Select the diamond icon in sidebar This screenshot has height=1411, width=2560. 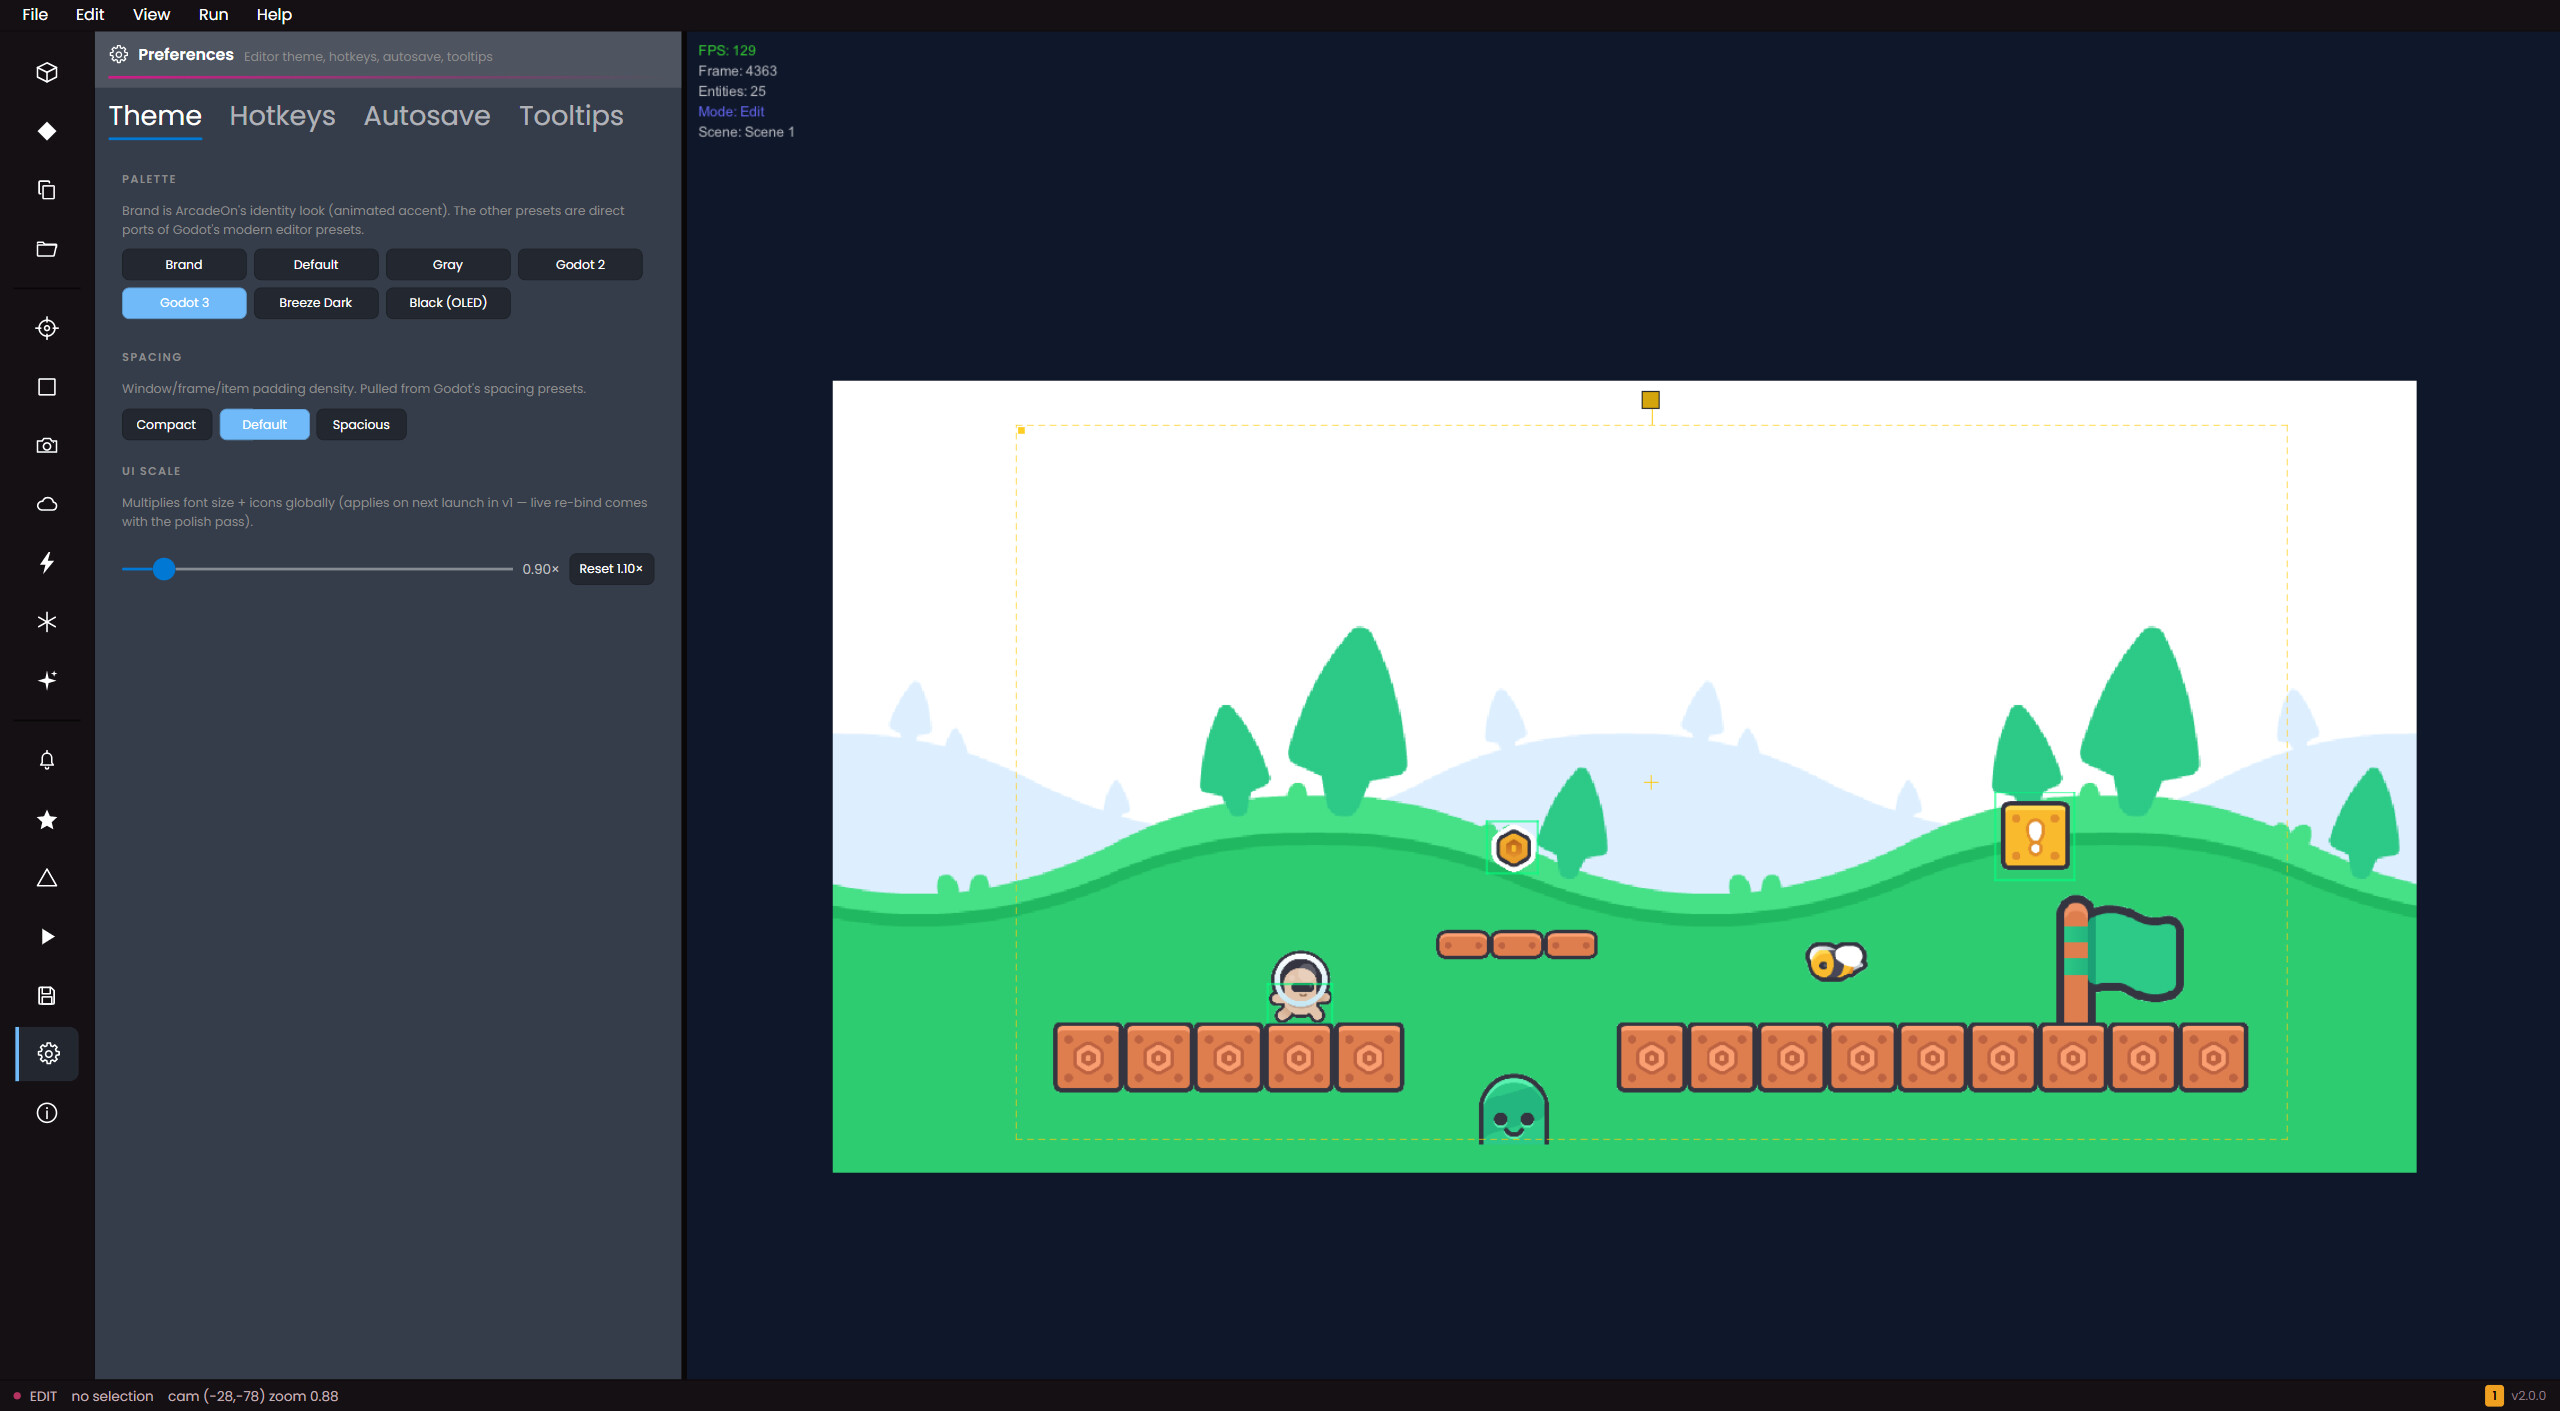(x=47, y=131)
